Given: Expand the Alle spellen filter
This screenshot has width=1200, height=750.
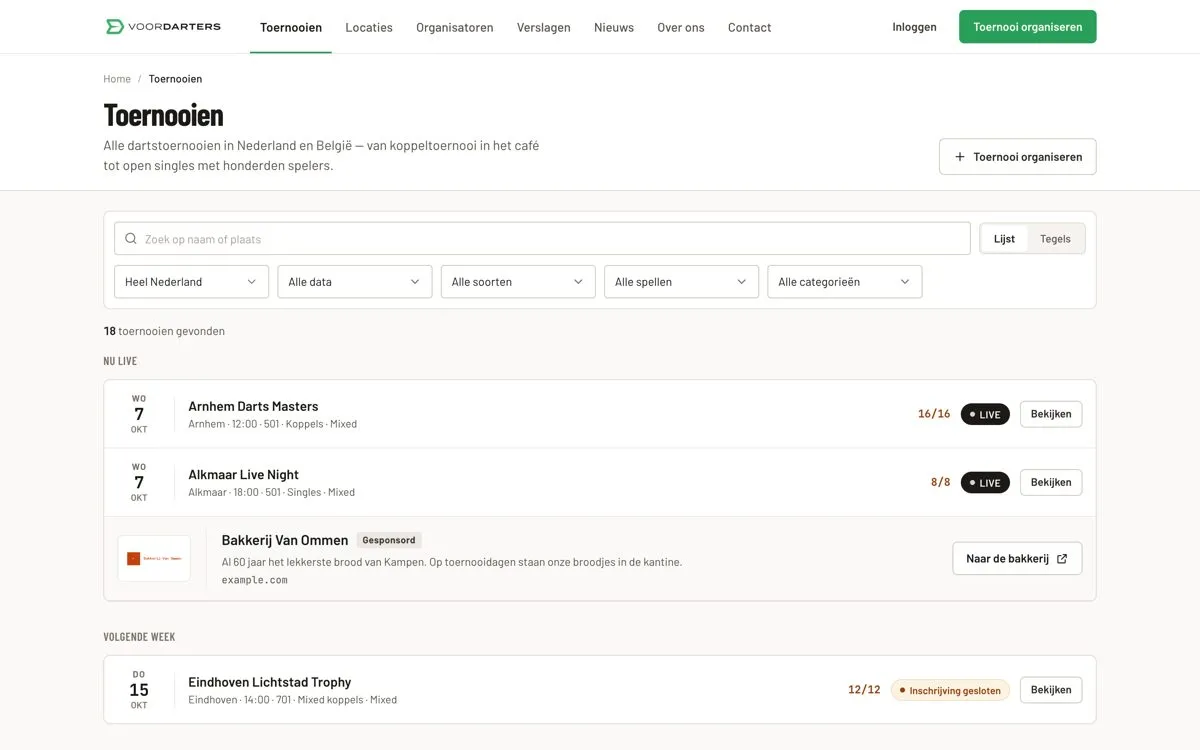Looking at the screenshot, I should point(681,282).
